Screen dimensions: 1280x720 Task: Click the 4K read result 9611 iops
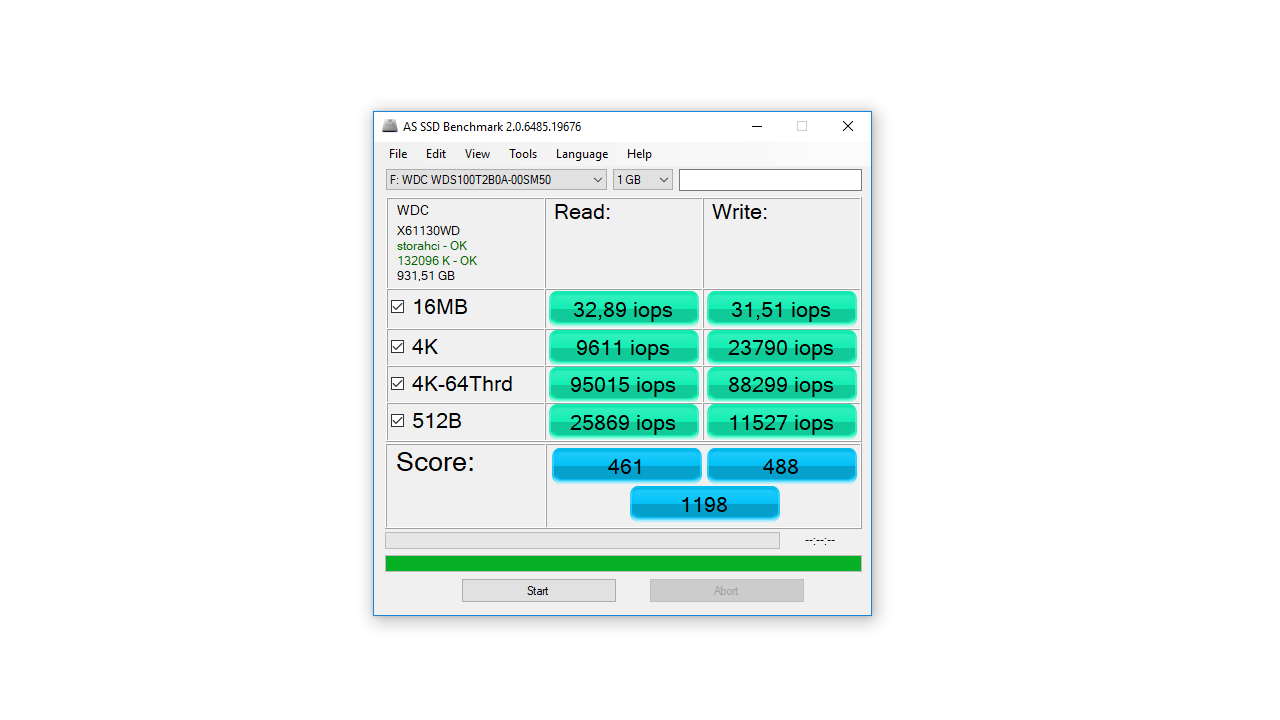(623, 347)
